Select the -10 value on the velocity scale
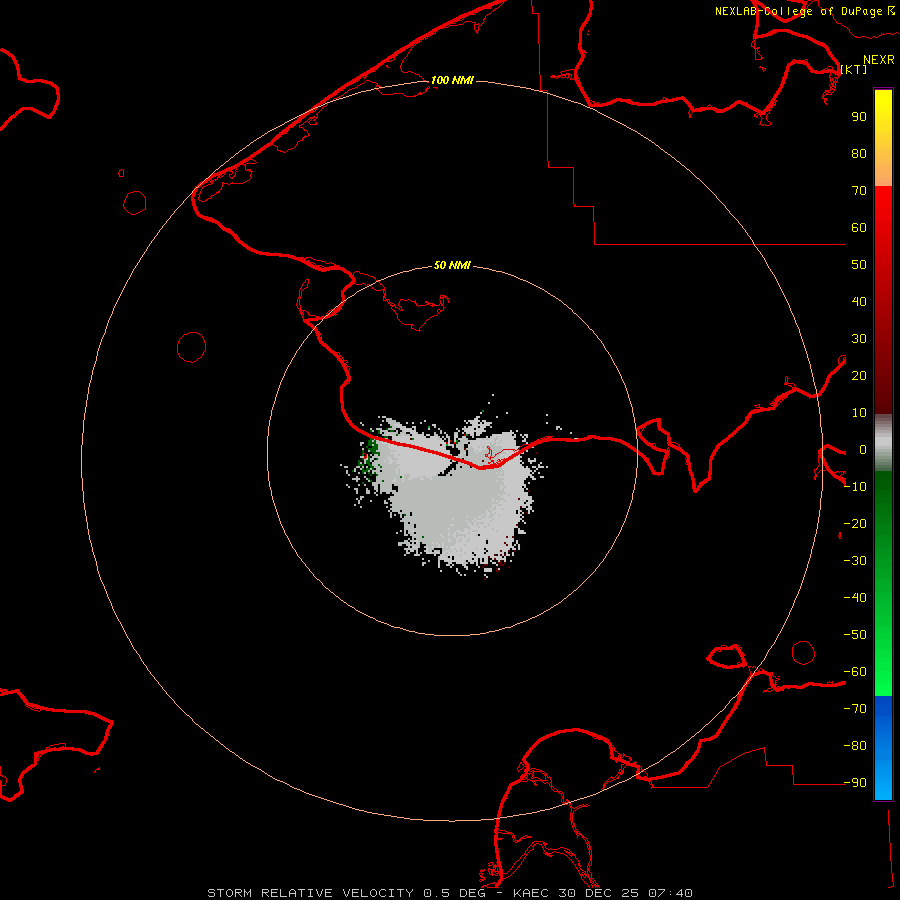900x900 pixels. tap(855, 487)
